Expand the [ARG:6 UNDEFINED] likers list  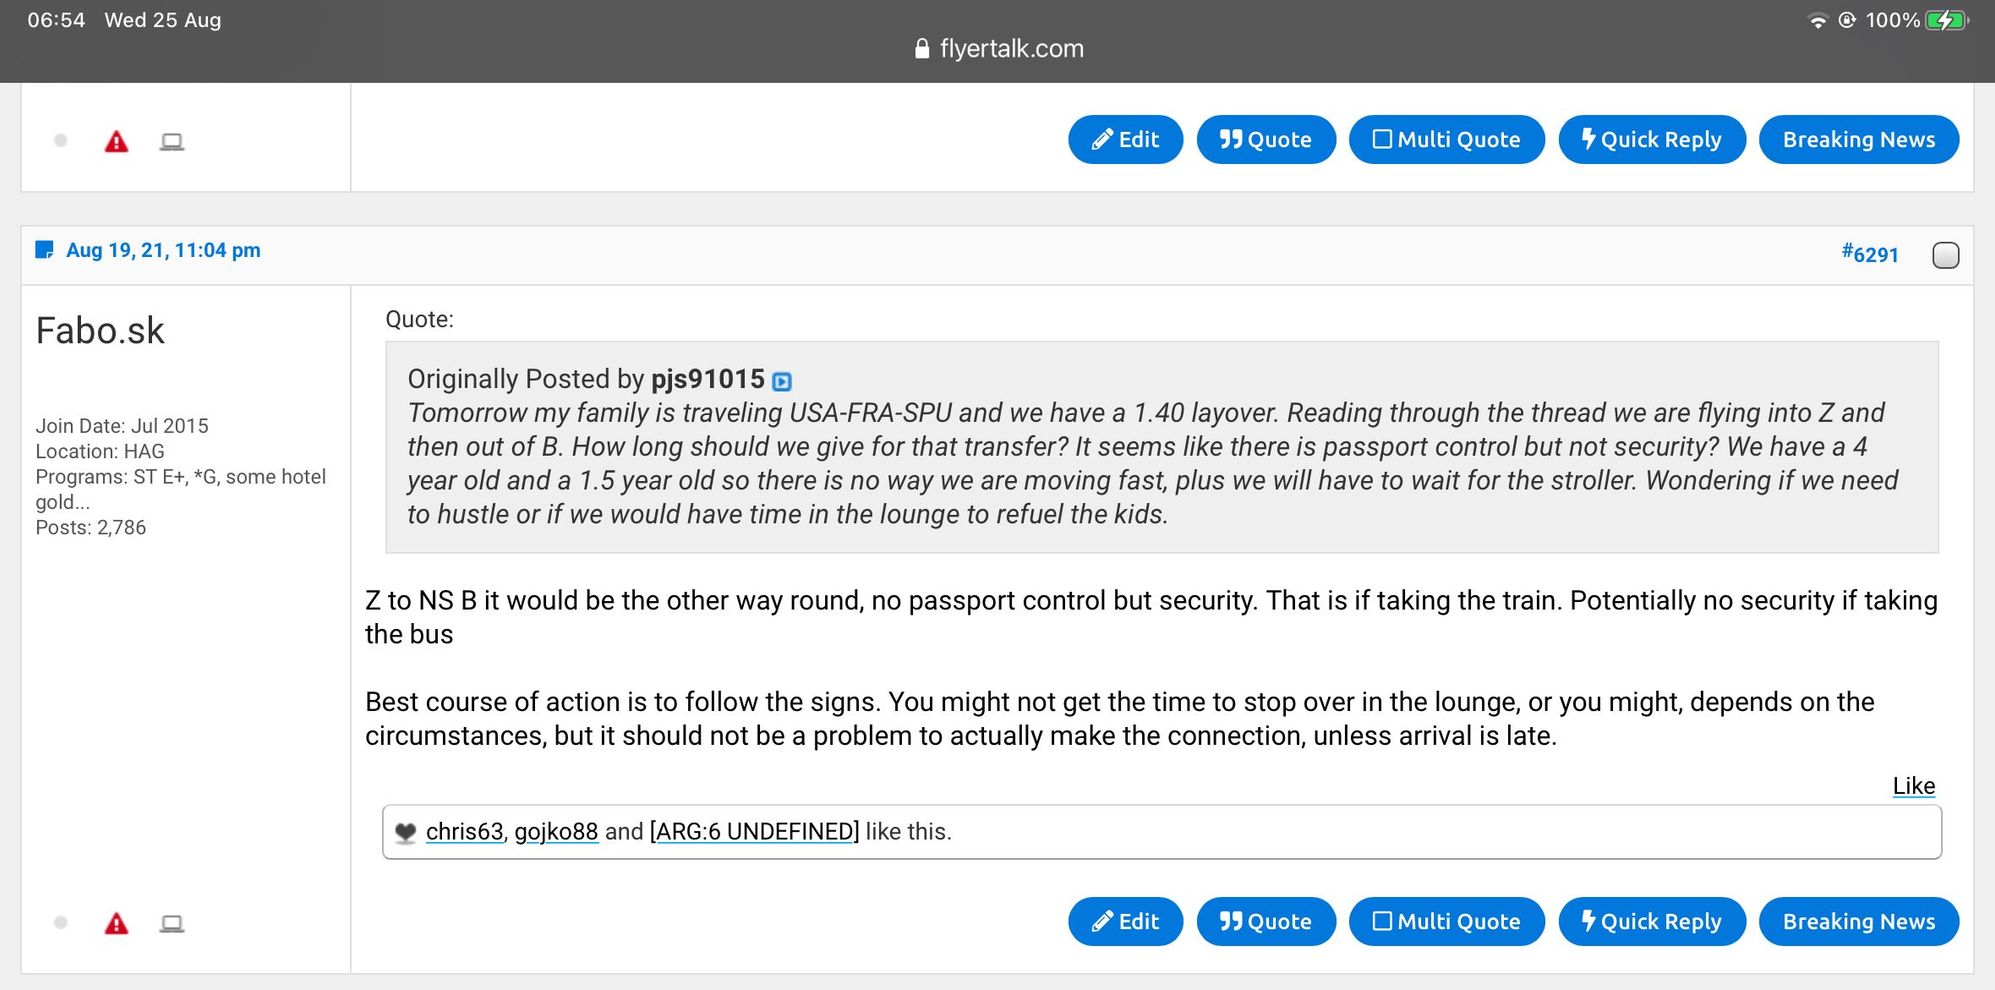pos(754,832)
